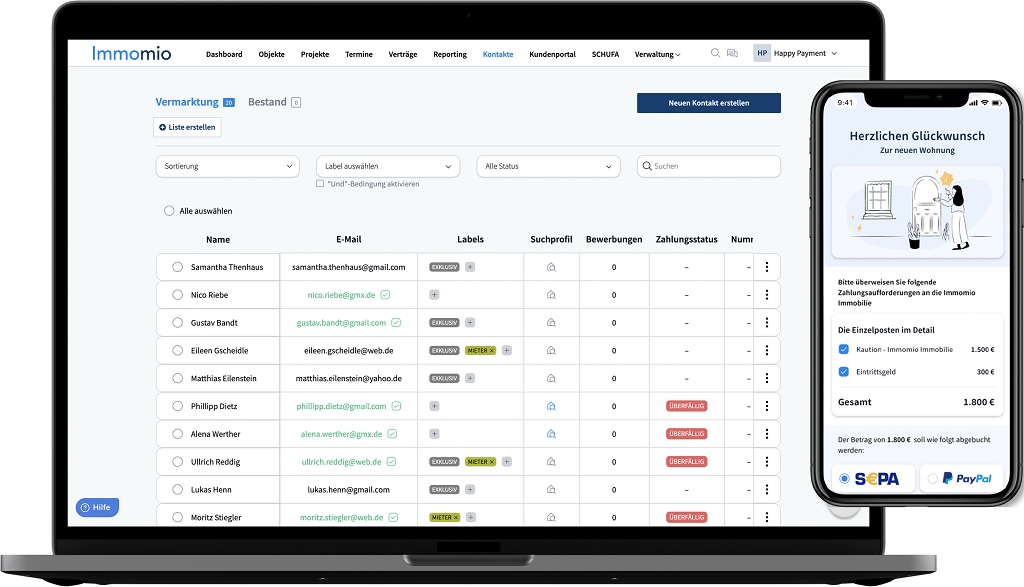1024x587 pixels.
Task: Open Objekte in top navigation
Action: [x=272, y=54]
